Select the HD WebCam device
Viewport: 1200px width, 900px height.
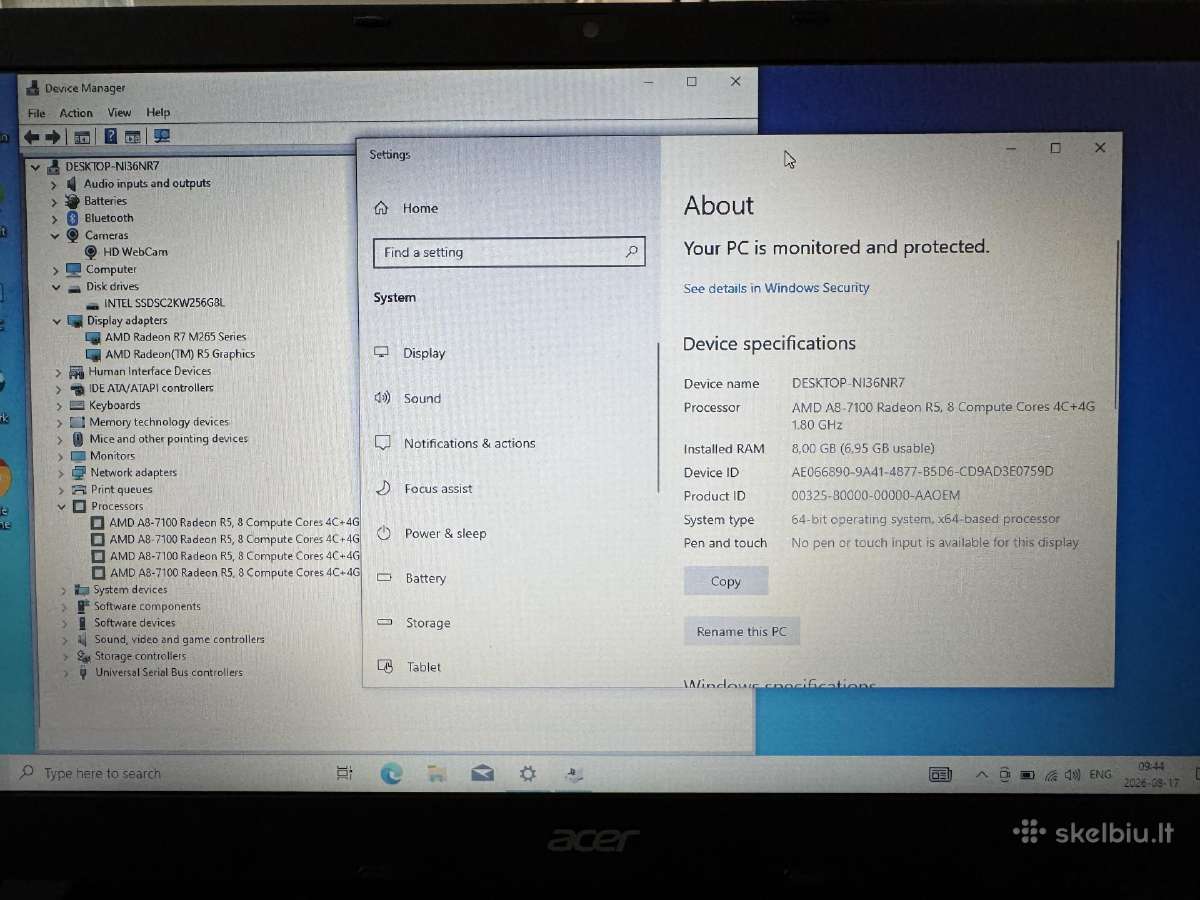(135, 252)
